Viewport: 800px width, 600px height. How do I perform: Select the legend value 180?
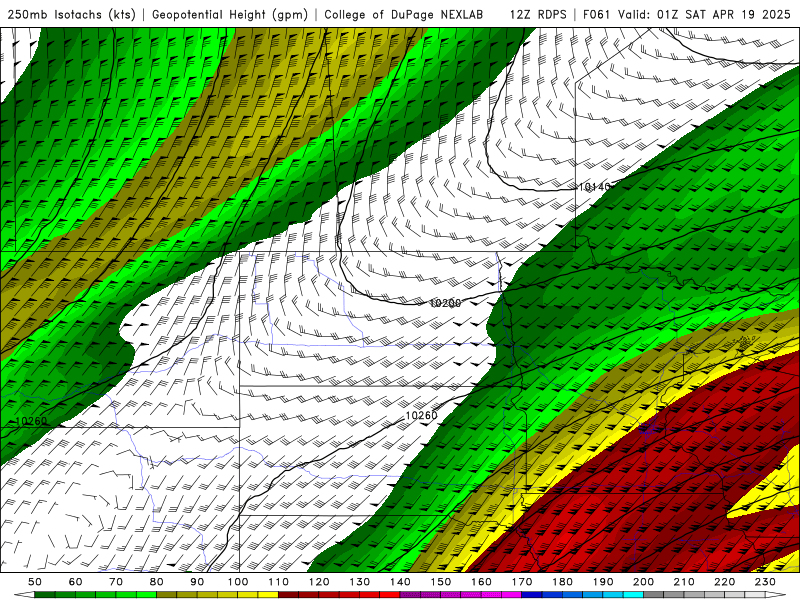point(562,582)
